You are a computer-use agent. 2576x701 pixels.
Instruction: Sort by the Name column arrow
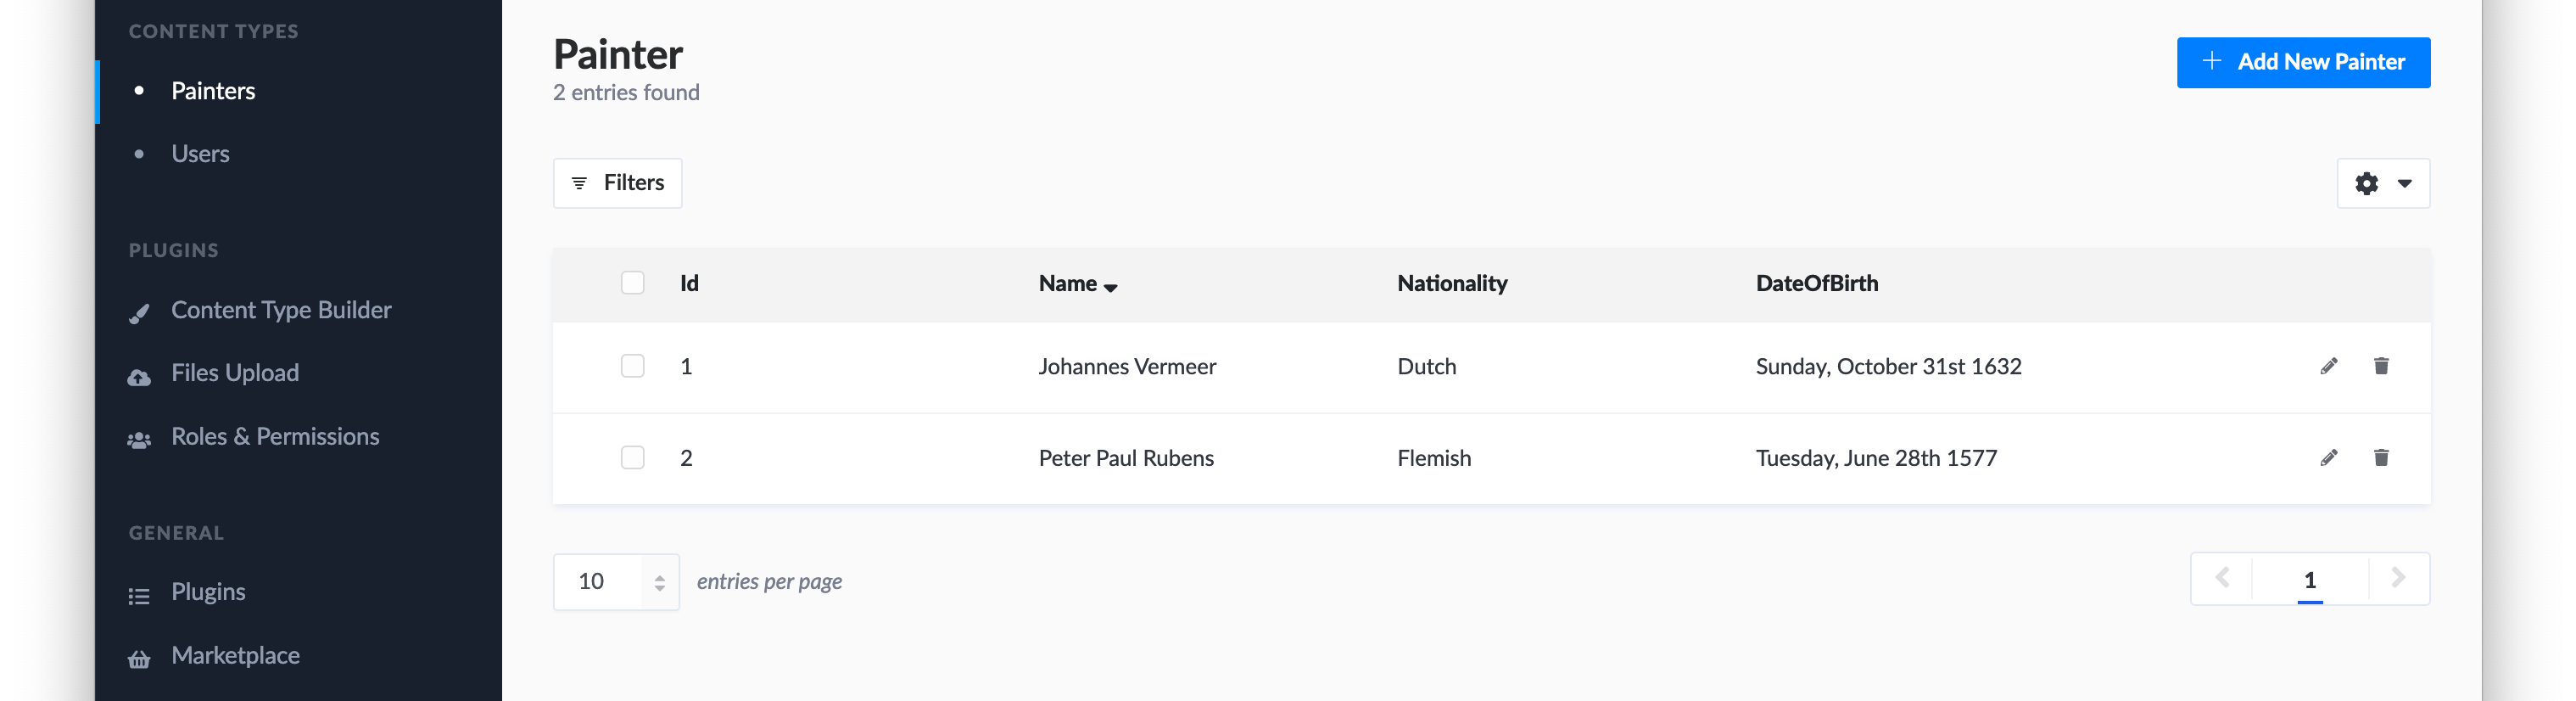pos(1110,287)
